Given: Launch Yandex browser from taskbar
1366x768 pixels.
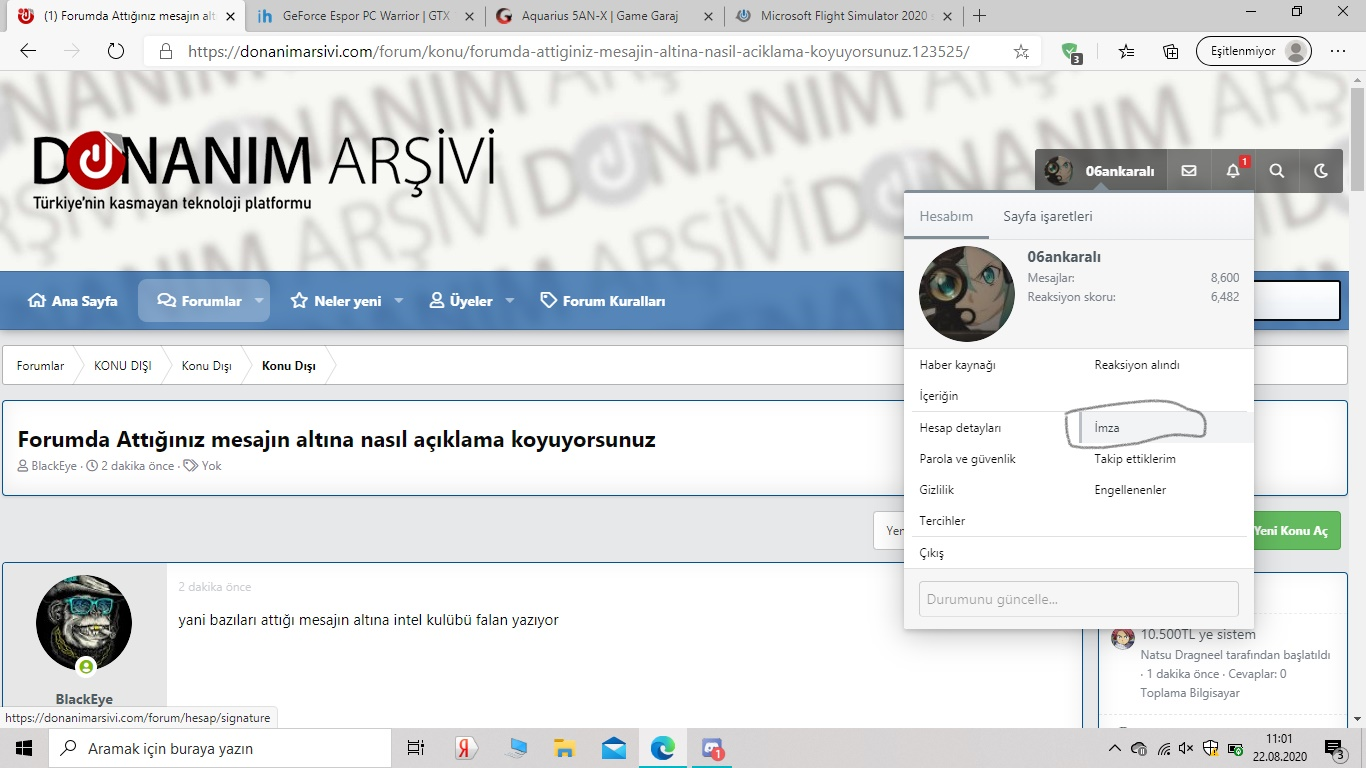Looking at the screenshot, I should click(466, 748).
